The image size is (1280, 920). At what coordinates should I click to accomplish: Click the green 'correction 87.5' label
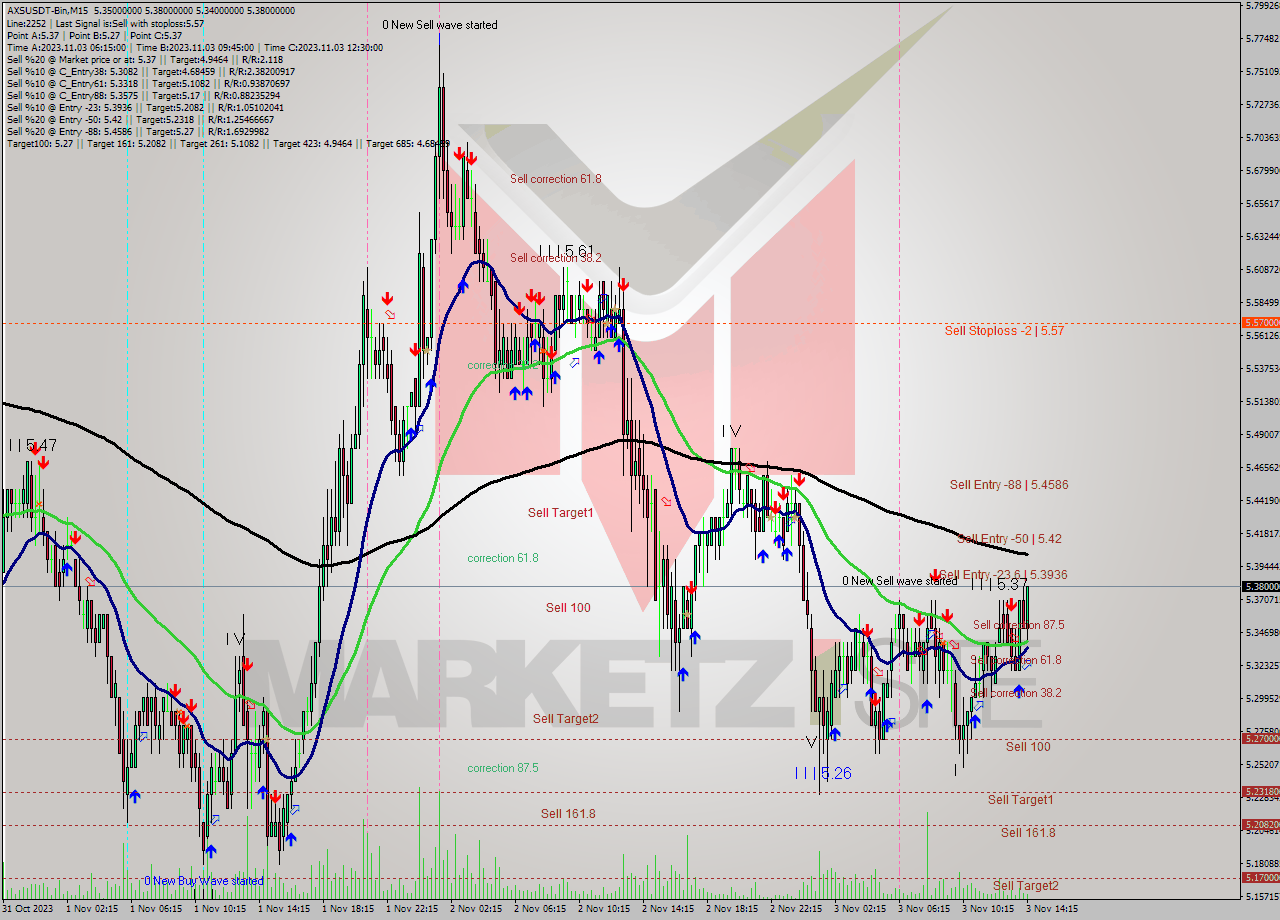(x=503, y=768)
